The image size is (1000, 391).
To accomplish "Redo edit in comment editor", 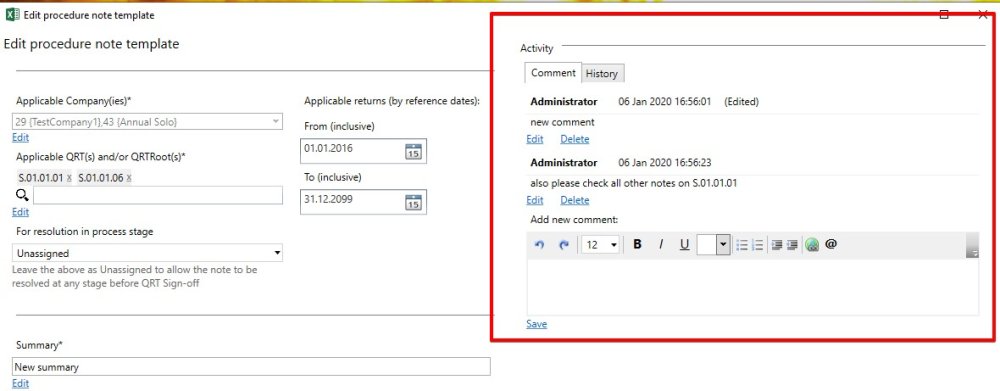I will 564,245.
